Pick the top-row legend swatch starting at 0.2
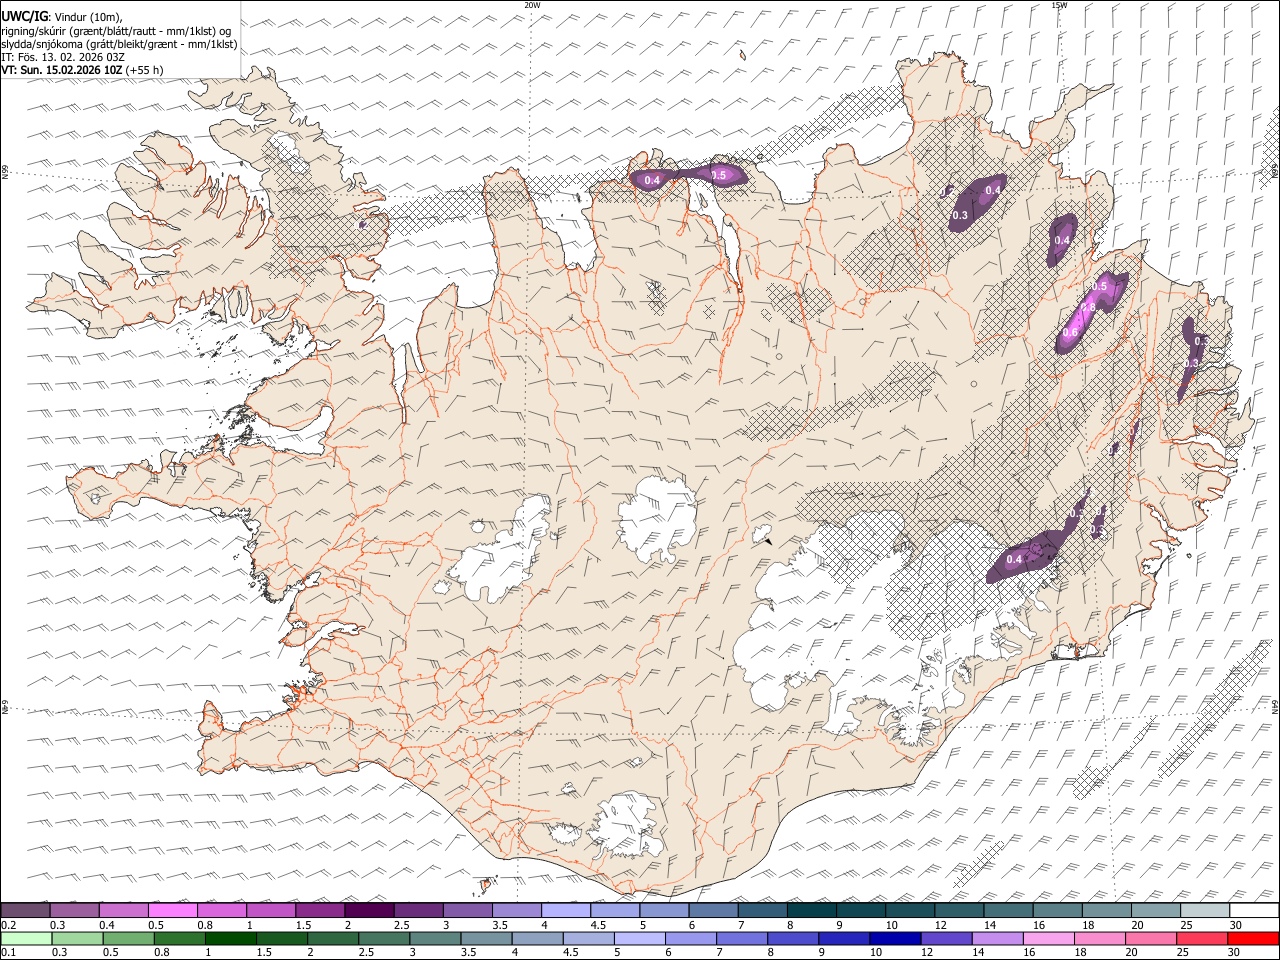Image resolution: width=1280 pixels, height=960 pixels. [25, 910]
